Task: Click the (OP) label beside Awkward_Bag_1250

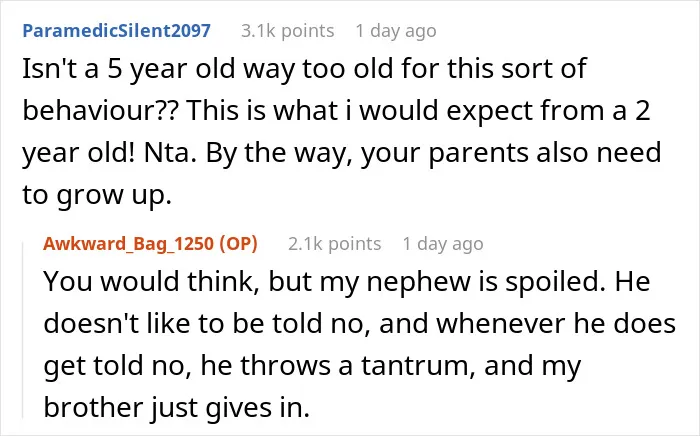Action: (x=238, y=244)
